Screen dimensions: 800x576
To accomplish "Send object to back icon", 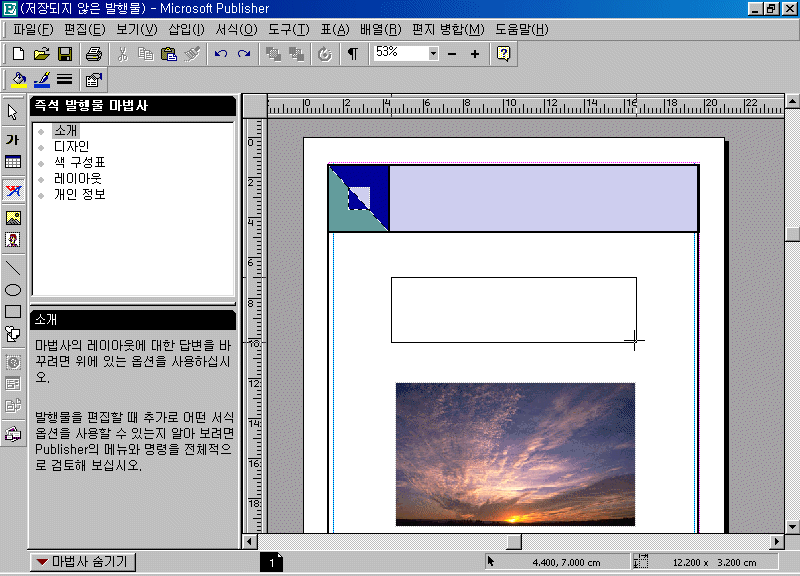I will [x=296, y=54].
